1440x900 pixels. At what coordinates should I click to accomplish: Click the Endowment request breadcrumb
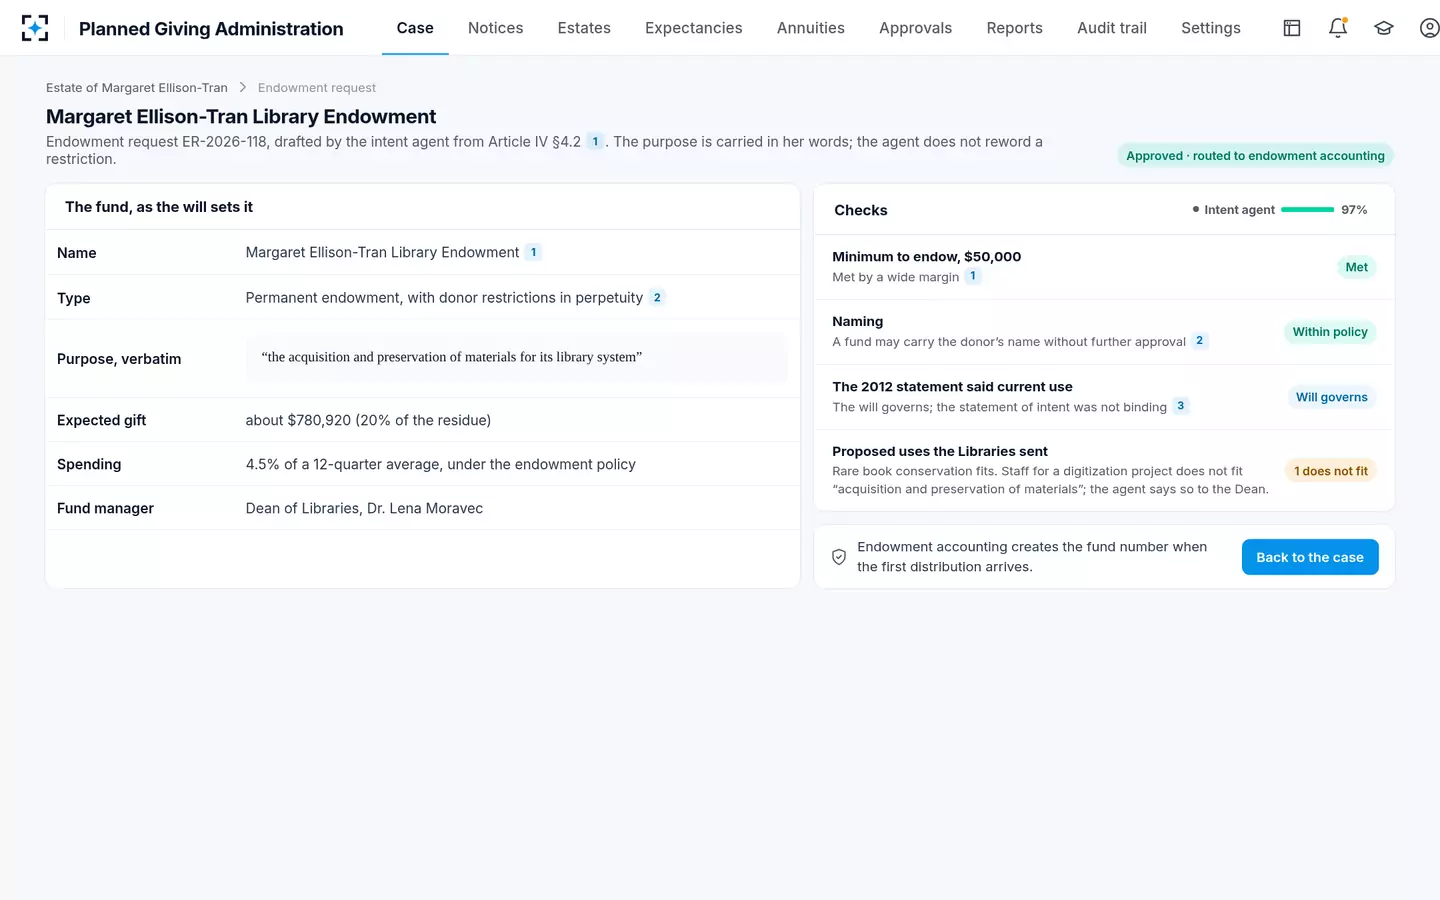(x=317, y=88)
